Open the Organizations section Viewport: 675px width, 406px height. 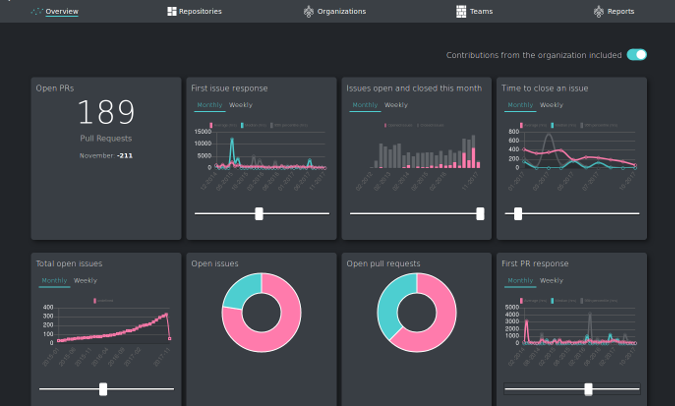341,12
